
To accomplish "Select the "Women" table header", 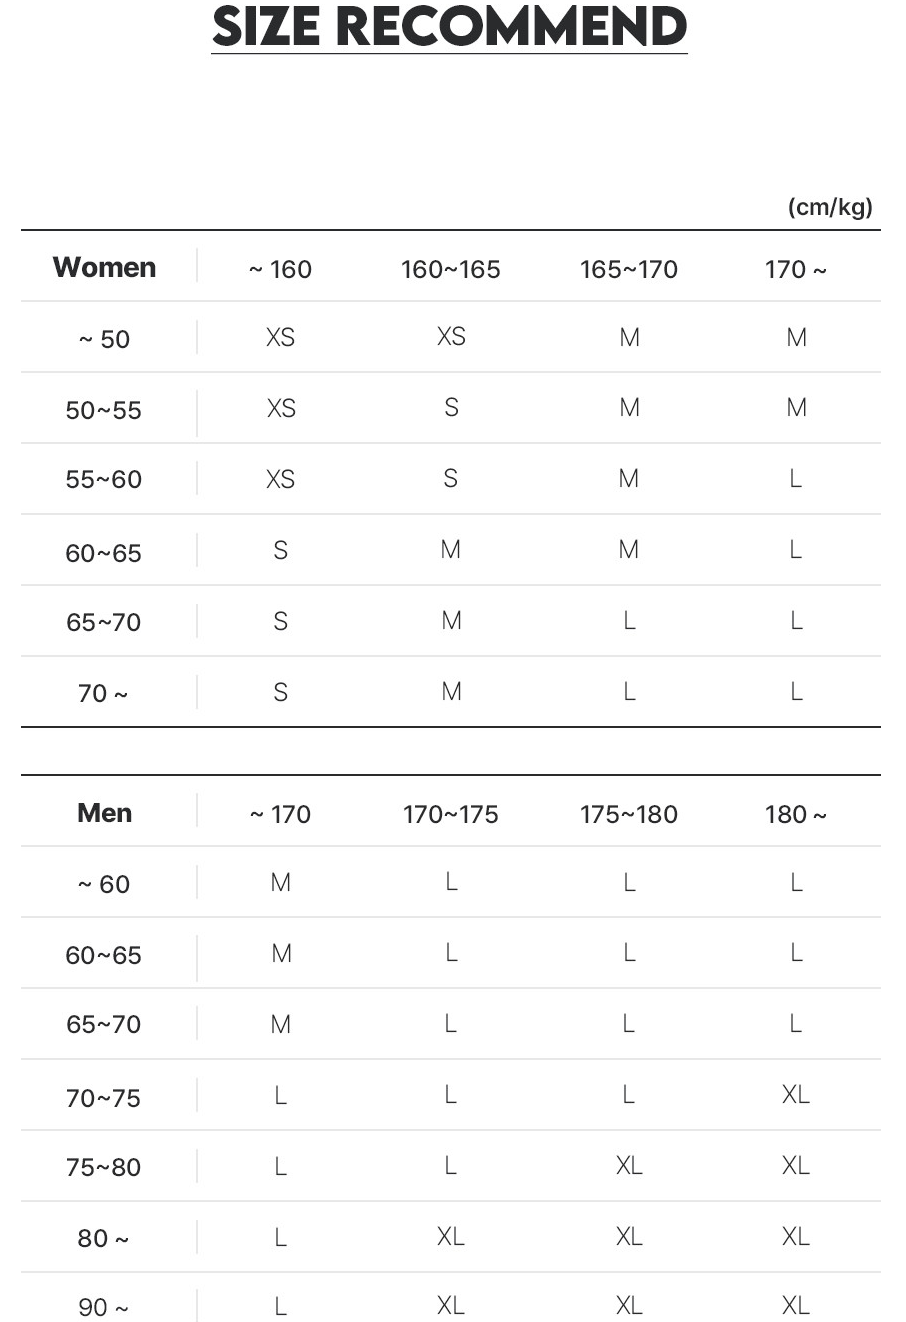I will pos(104,268).
